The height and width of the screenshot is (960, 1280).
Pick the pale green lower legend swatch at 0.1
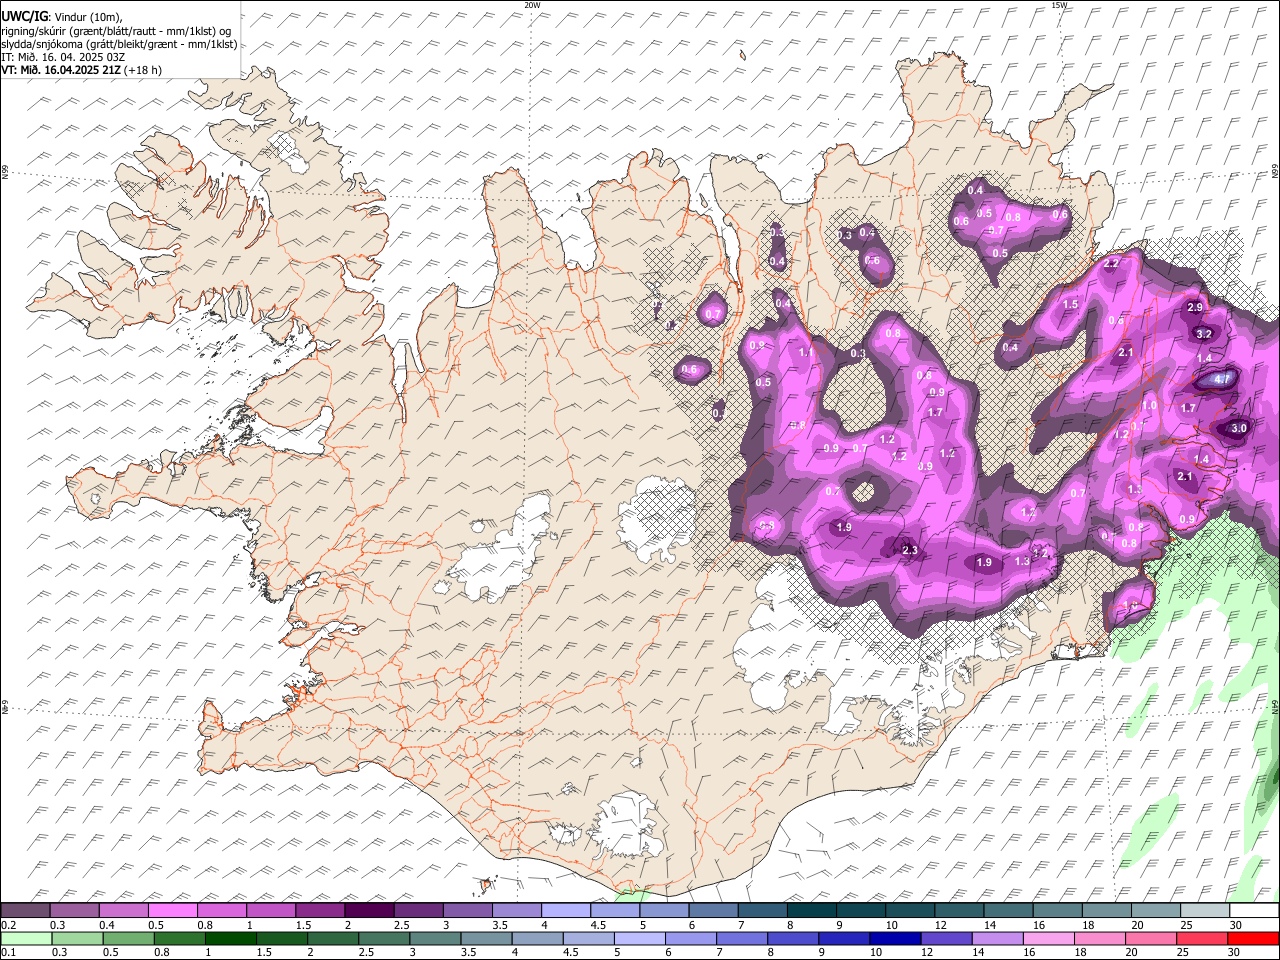point(26,938)
